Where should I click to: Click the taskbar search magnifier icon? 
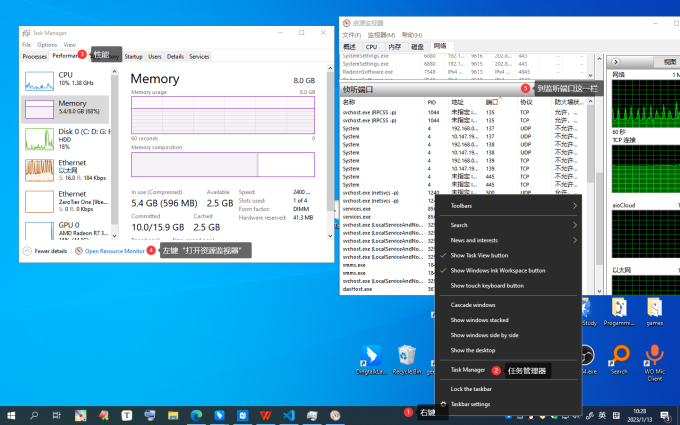(34, 415)
